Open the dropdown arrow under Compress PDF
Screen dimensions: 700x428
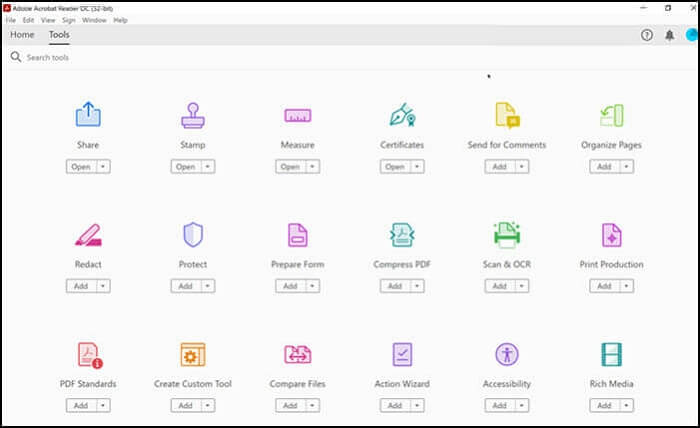418,286
